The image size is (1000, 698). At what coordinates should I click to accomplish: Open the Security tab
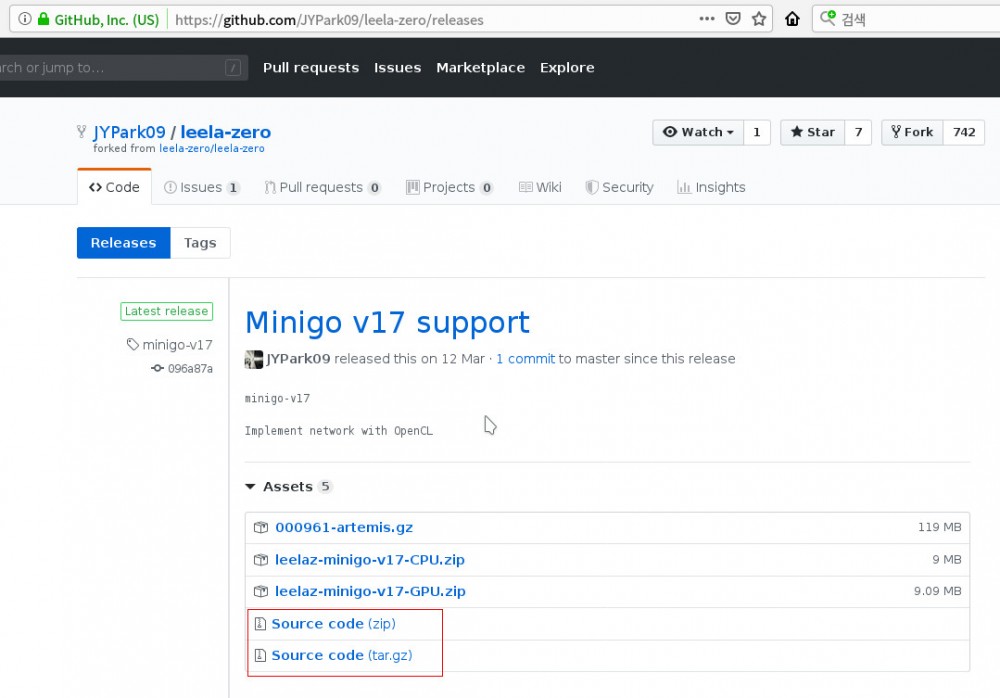pyautogui.click(x=619, y=187)
